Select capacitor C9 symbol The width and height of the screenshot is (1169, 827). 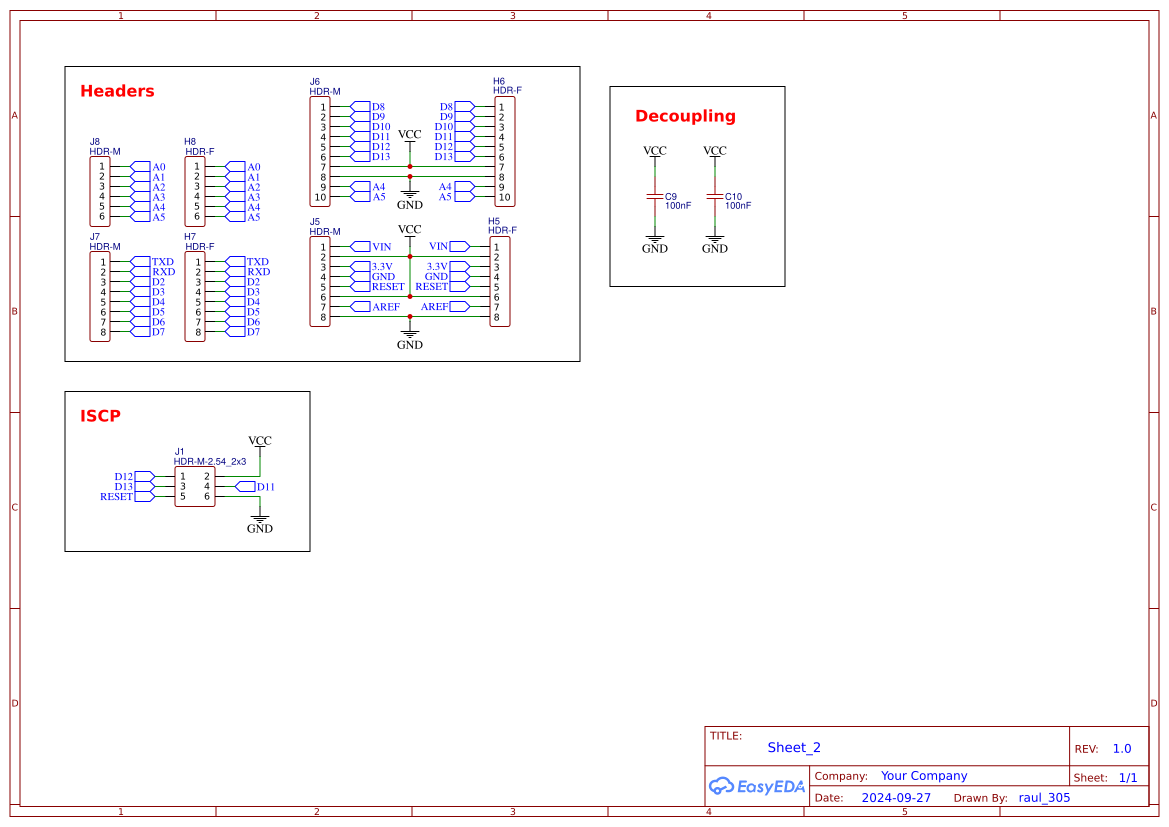tap(655, 196)
